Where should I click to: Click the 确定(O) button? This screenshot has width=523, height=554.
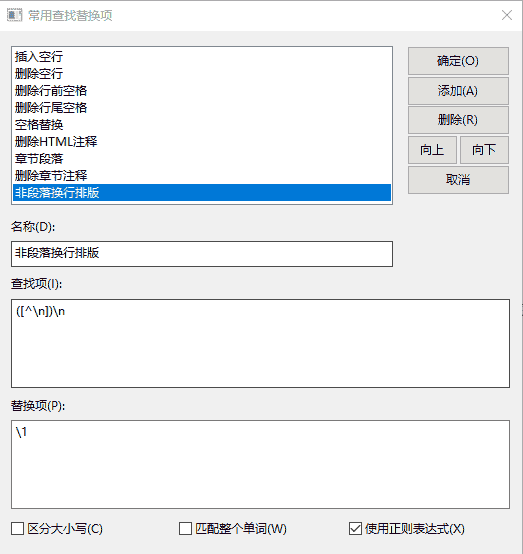pyautogui.click(x=458, y=61)
